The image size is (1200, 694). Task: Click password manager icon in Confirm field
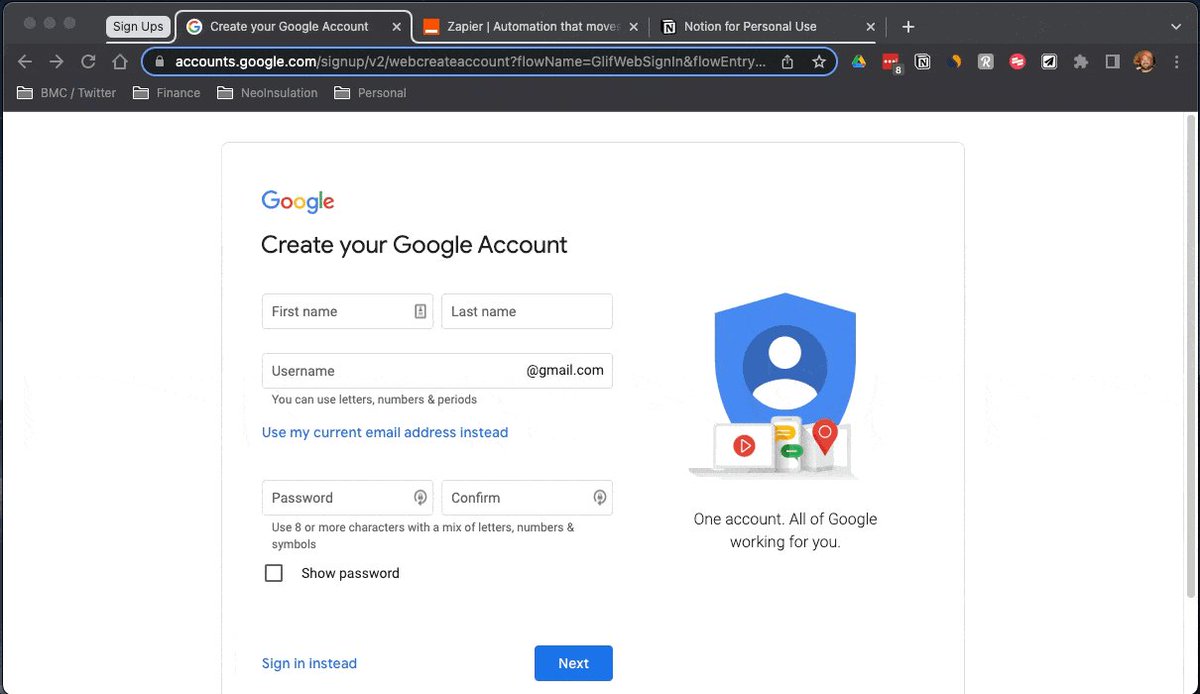[600, 497]
